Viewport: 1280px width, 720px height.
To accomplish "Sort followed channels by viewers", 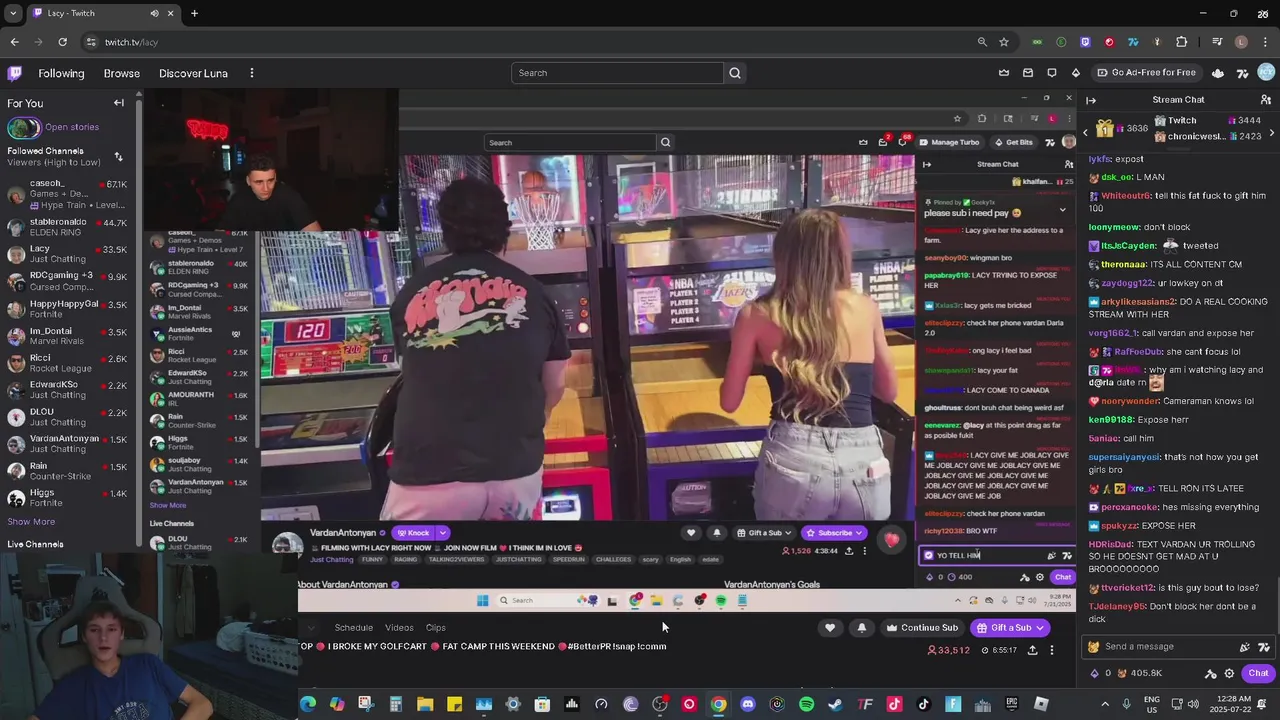I will [x=118, y=157].
